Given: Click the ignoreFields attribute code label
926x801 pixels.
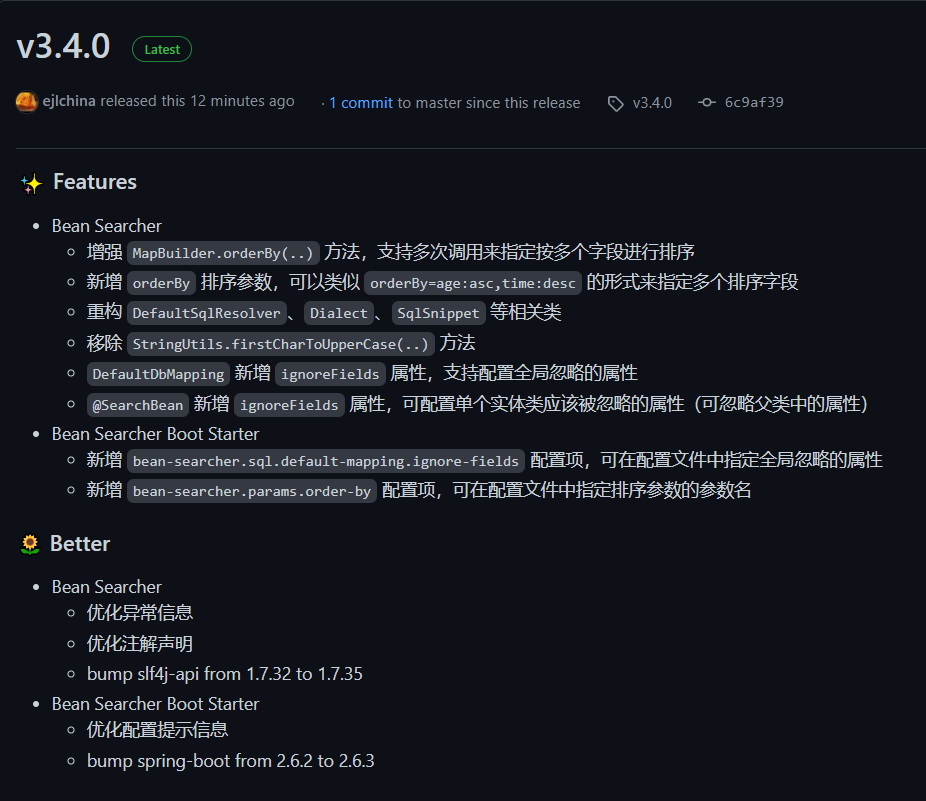Looking at the screenshot, I should 330,373.
